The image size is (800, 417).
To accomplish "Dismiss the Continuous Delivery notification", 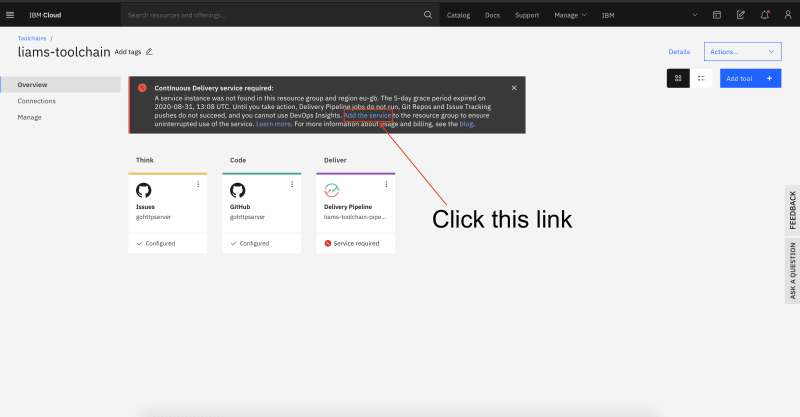I will 514,88.
